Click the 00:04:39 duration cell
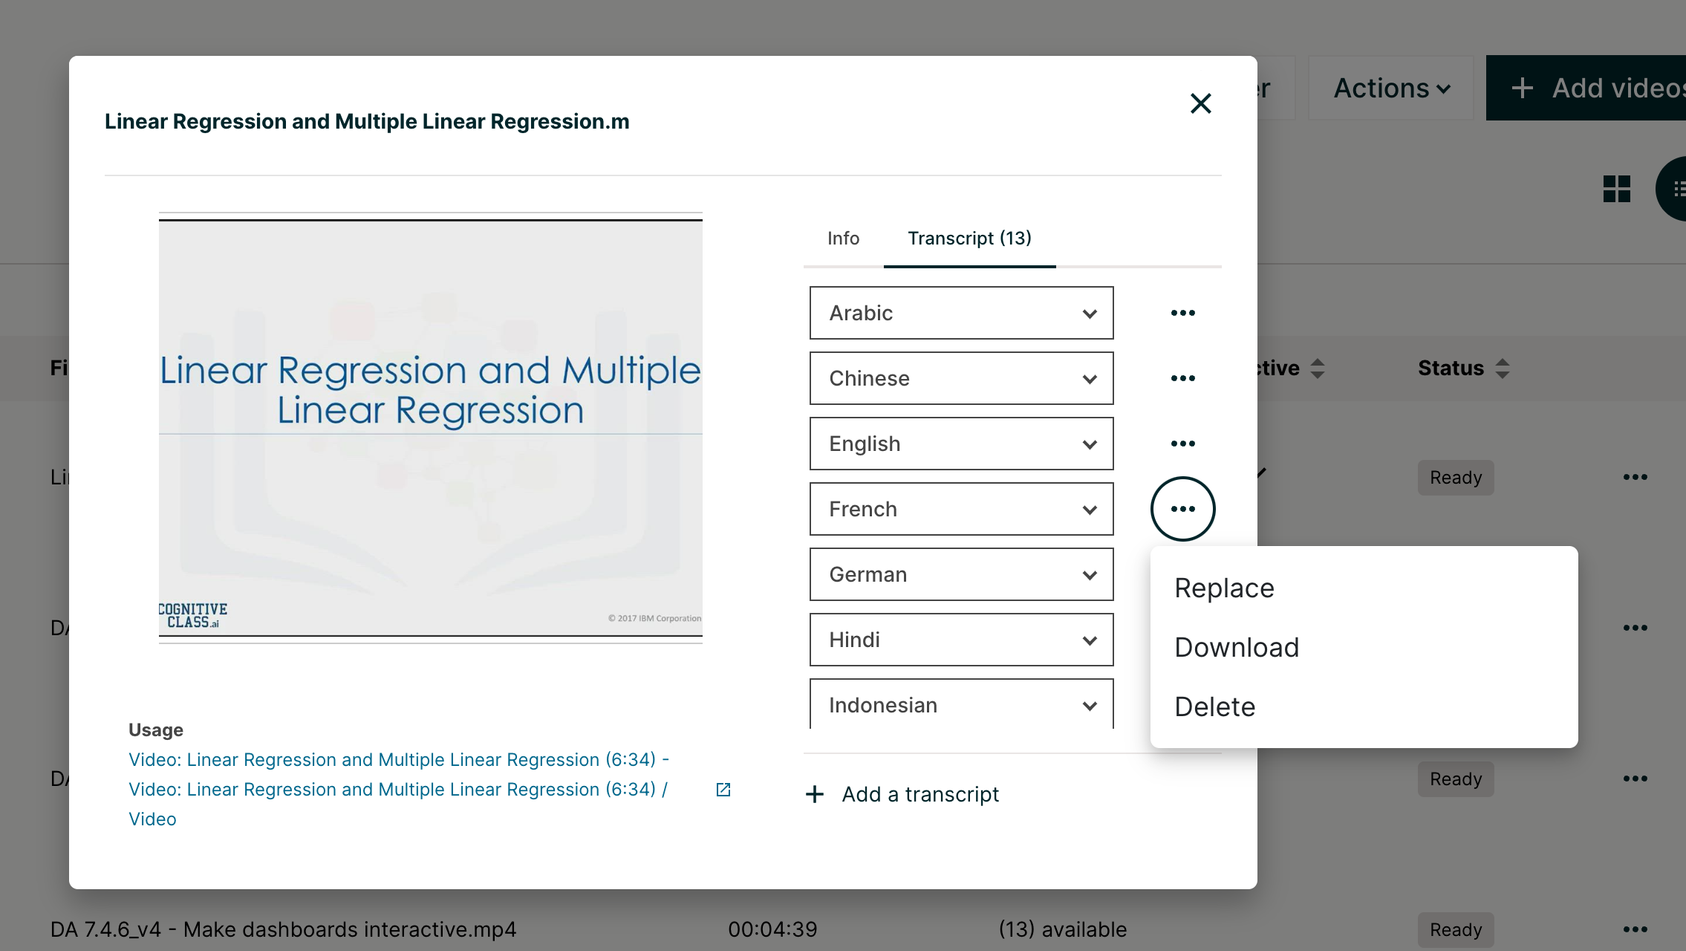 [x=772, y=929]
